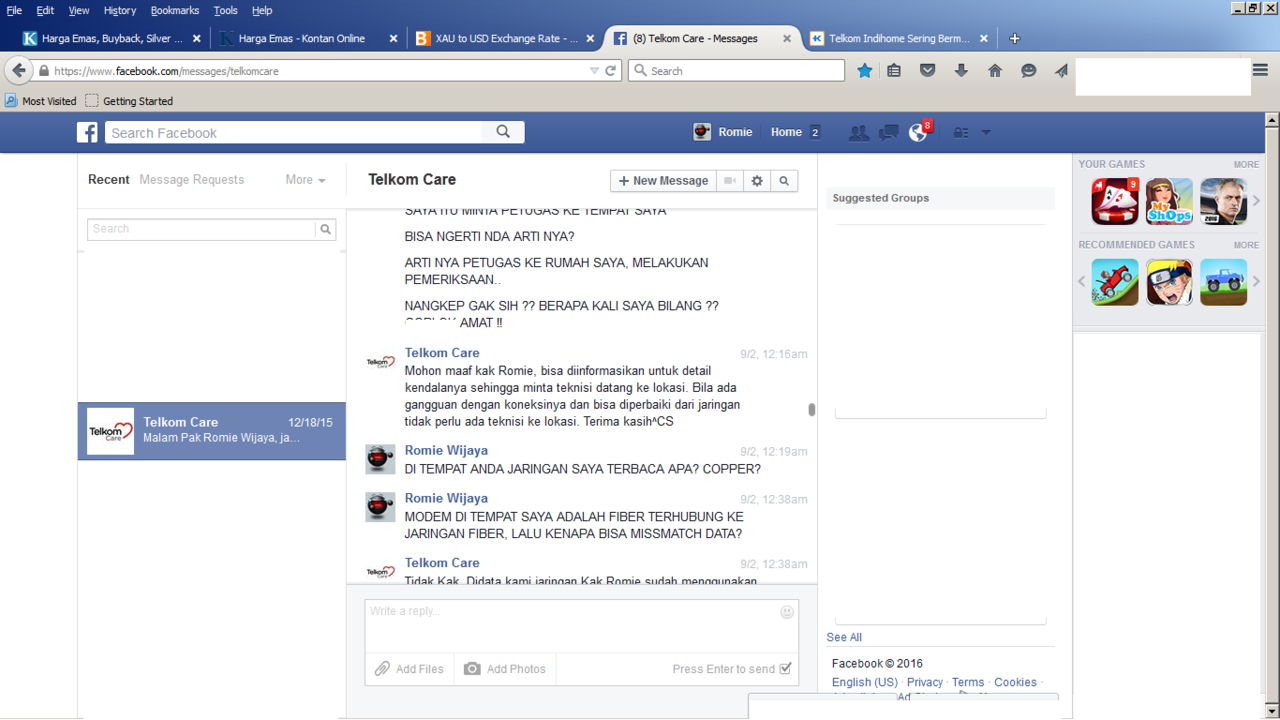Open a new browser tab with plus
This screenshot has width=1280, height=720.
1015,38
